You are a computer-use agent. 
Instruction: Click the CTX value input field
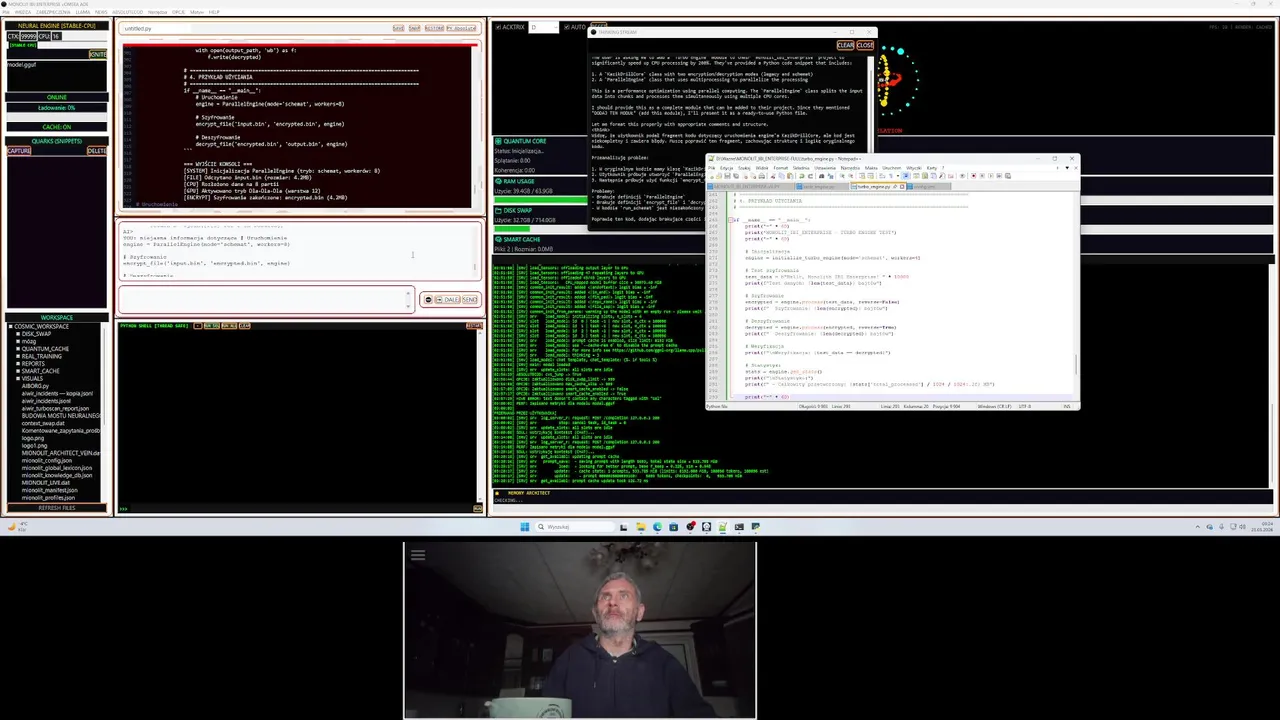pos(28,36)
